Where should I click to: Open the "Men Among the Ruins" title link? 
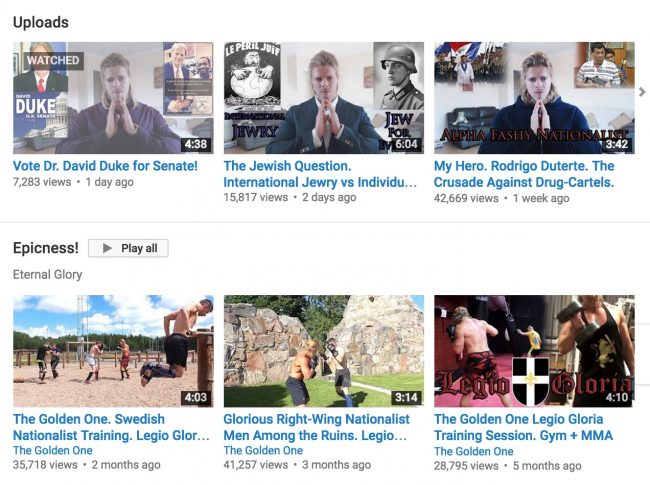coord(317,428)
